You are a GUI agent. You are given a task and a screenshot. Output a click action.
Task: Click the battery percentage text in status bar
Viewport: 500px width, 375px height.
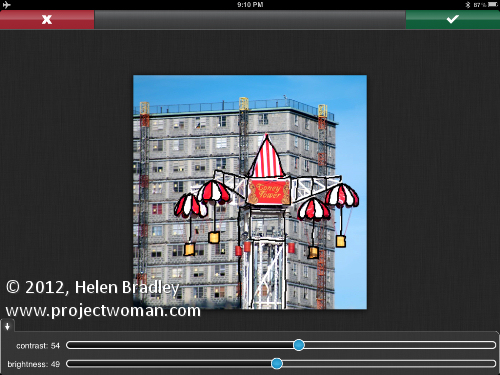(479, 5)
